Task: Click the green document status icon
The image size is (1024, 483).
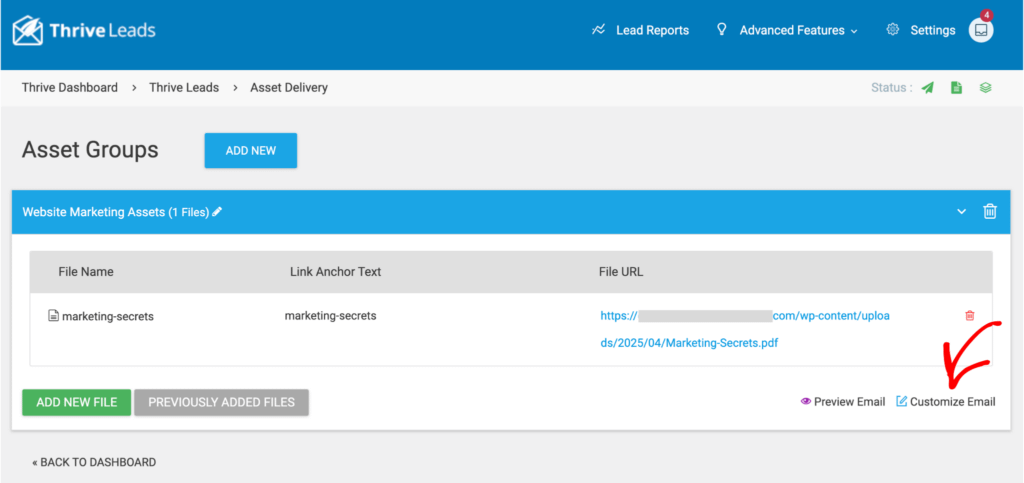Action: click(956, 88)
